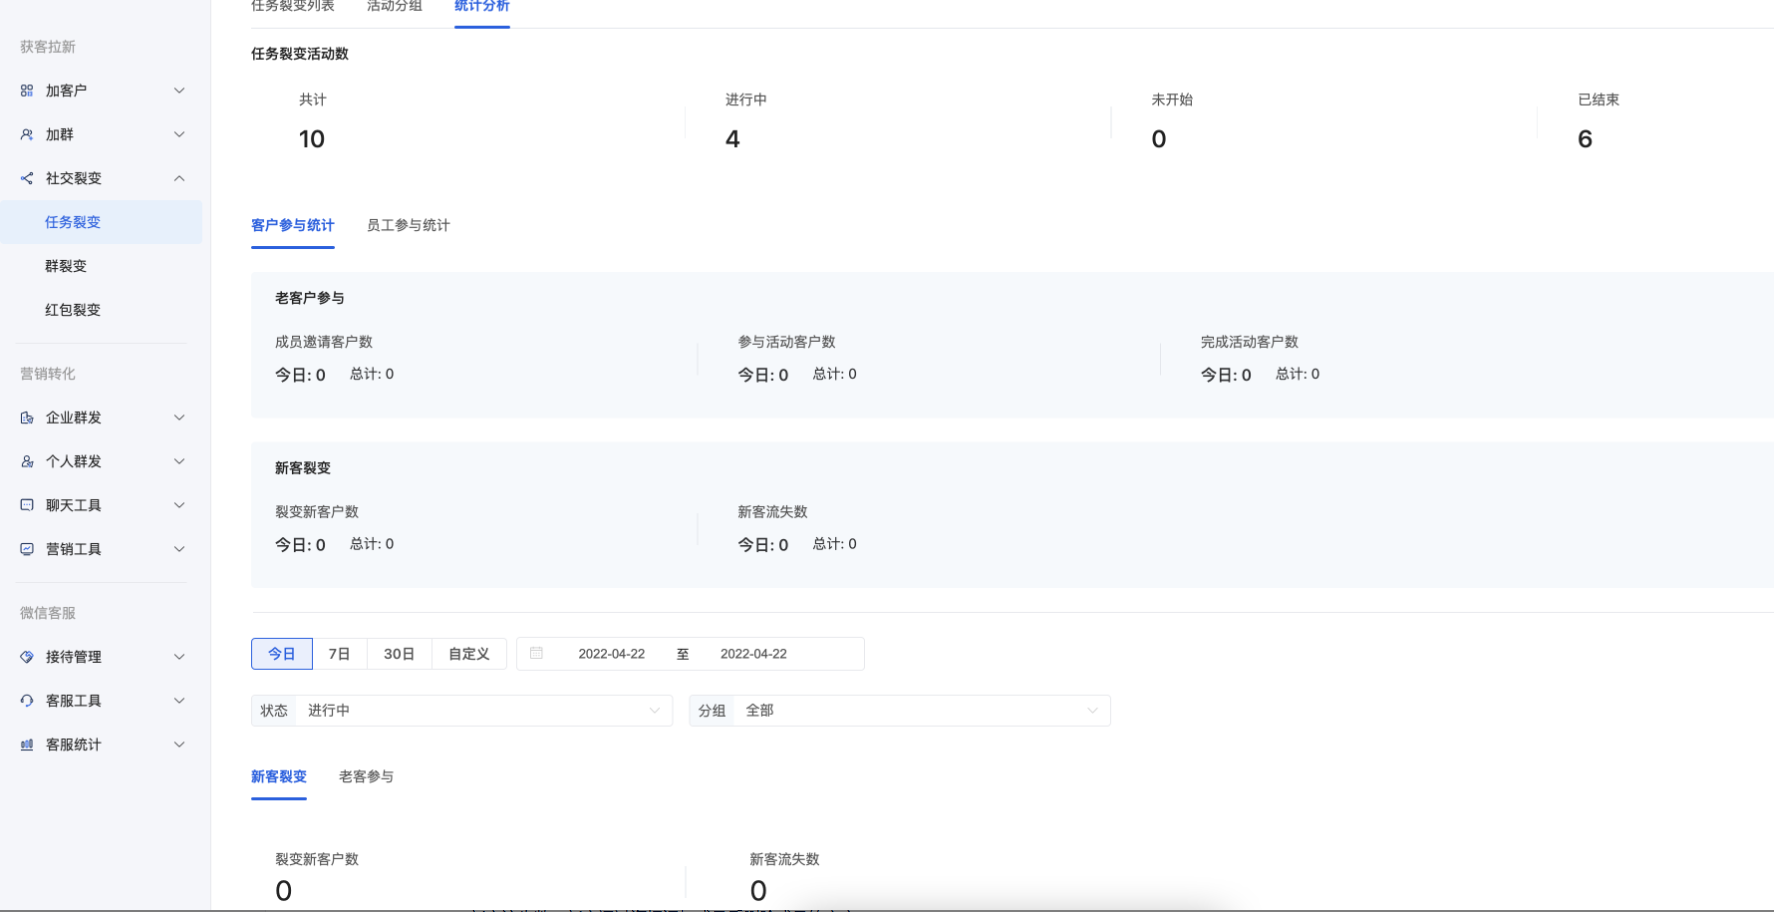Expand the 客服统计 chevron
Viewport: 1774px width, 912px height.
point(179,745)
